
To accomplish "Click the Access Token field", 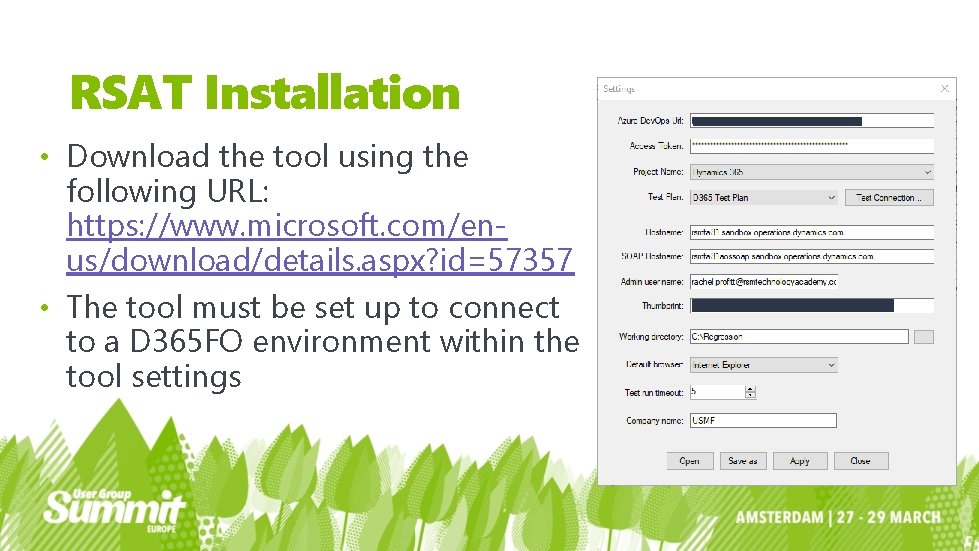I will point(812,145).
